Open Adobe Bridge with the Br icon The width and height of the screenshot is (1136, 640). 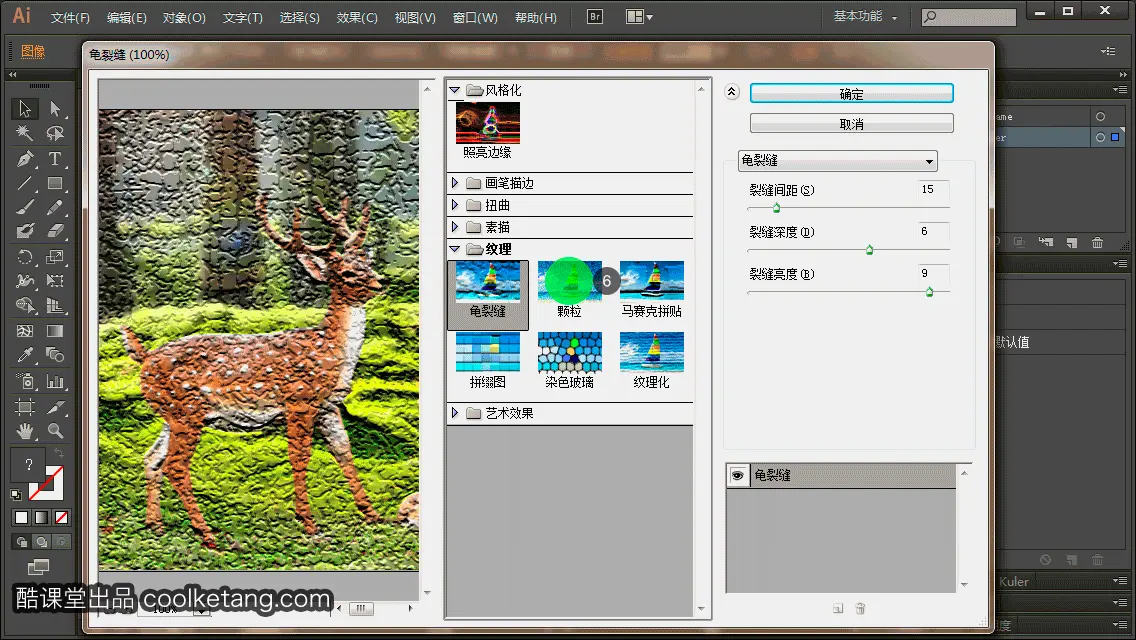click(595, 16)
